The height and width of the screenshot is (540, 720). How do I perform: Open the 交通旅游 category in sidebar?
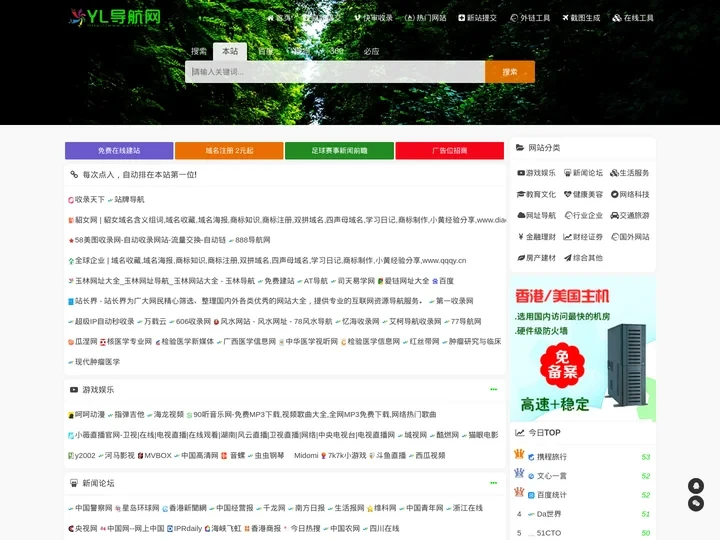pos(630,215)
